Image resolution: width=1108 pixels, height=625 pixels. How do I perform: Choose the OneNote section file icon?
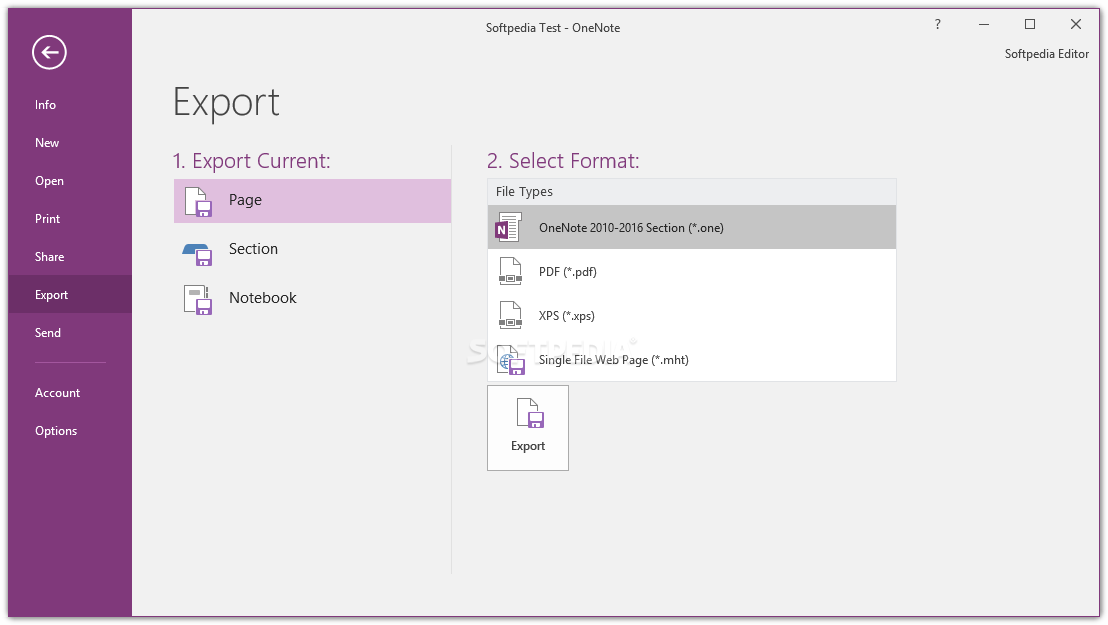tap(509, 228)
